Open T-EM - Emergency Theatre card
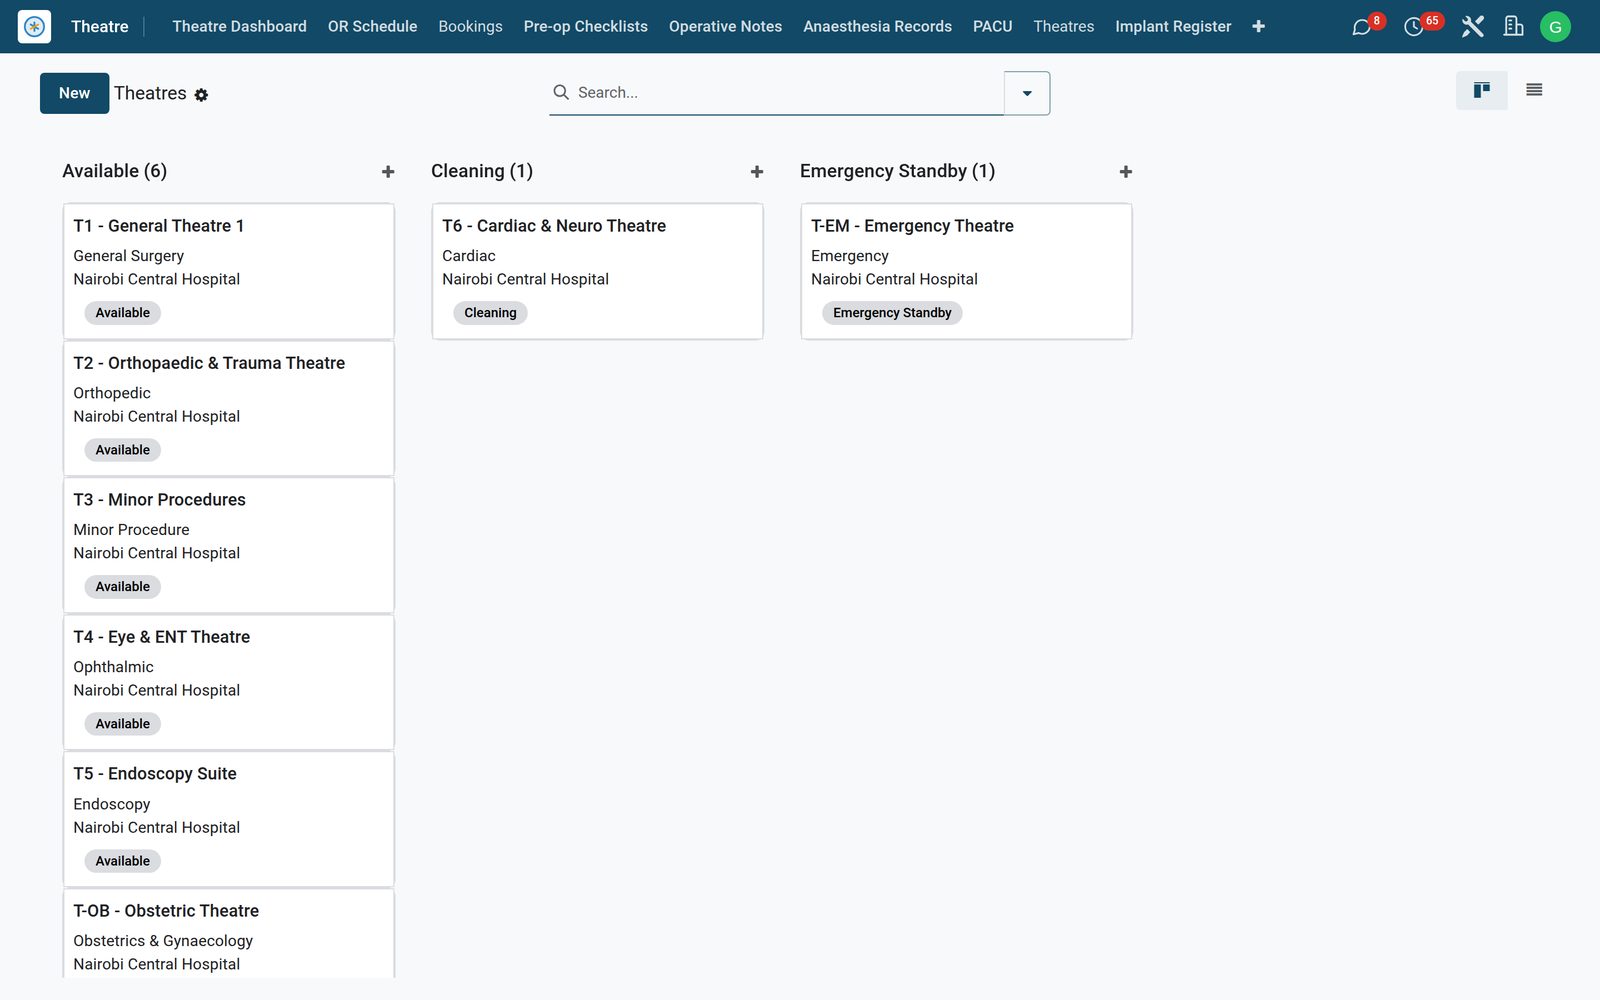The height and width of the screenshot is (1000, 1600). pyautogui.click(x=966, y=271)
